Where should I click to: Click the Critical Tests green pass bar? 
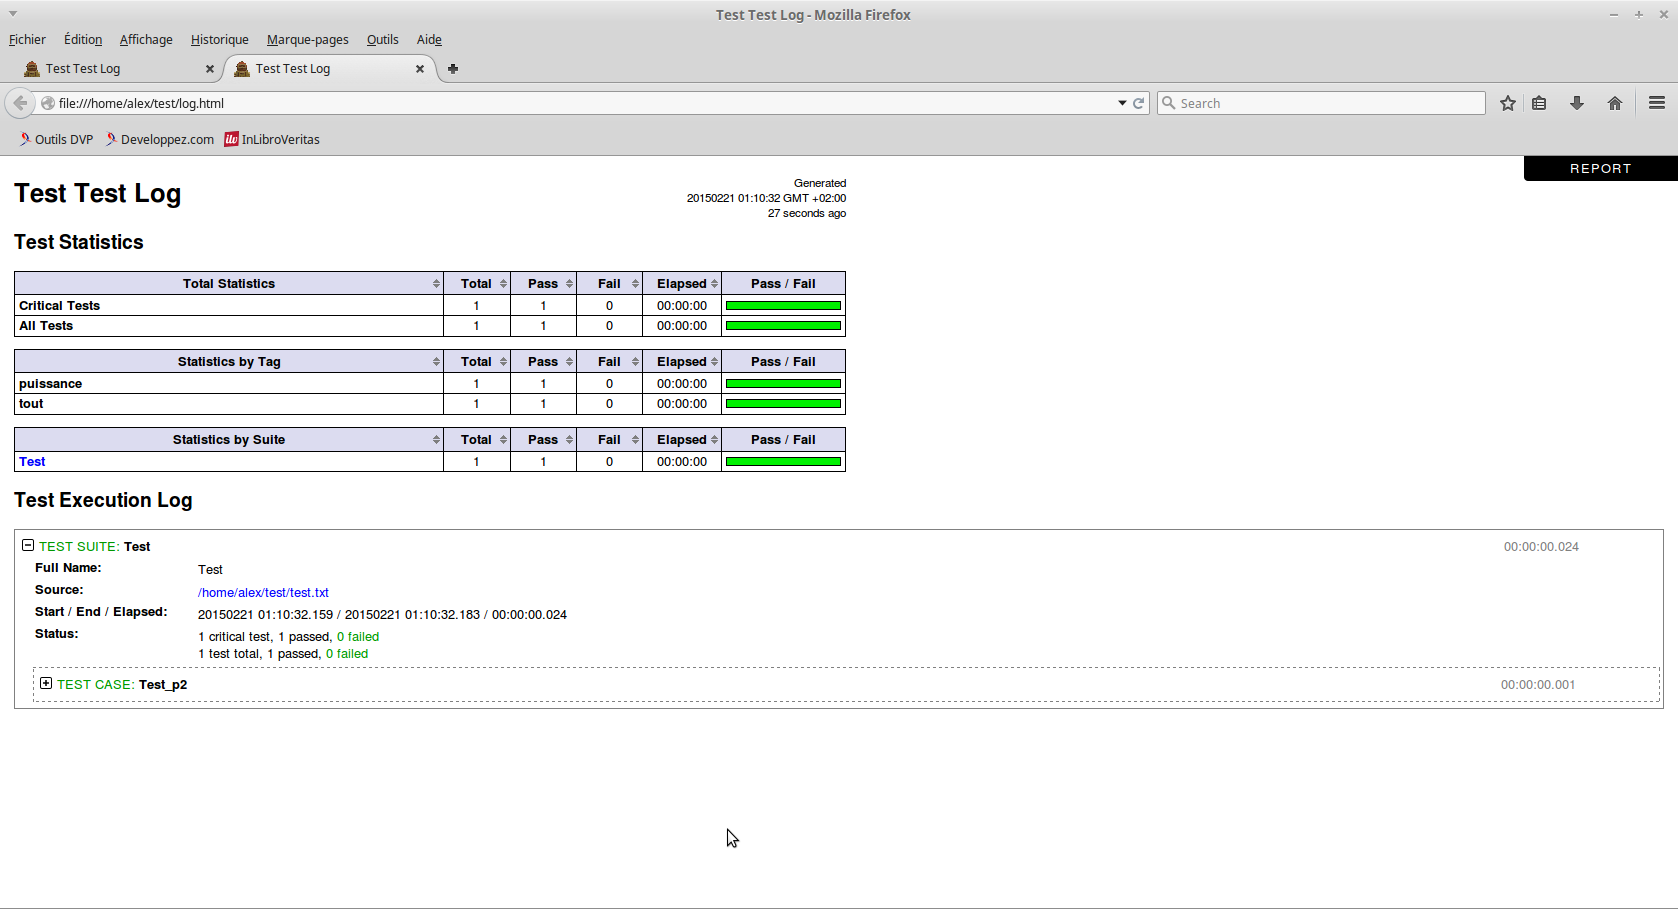(783, 306)
